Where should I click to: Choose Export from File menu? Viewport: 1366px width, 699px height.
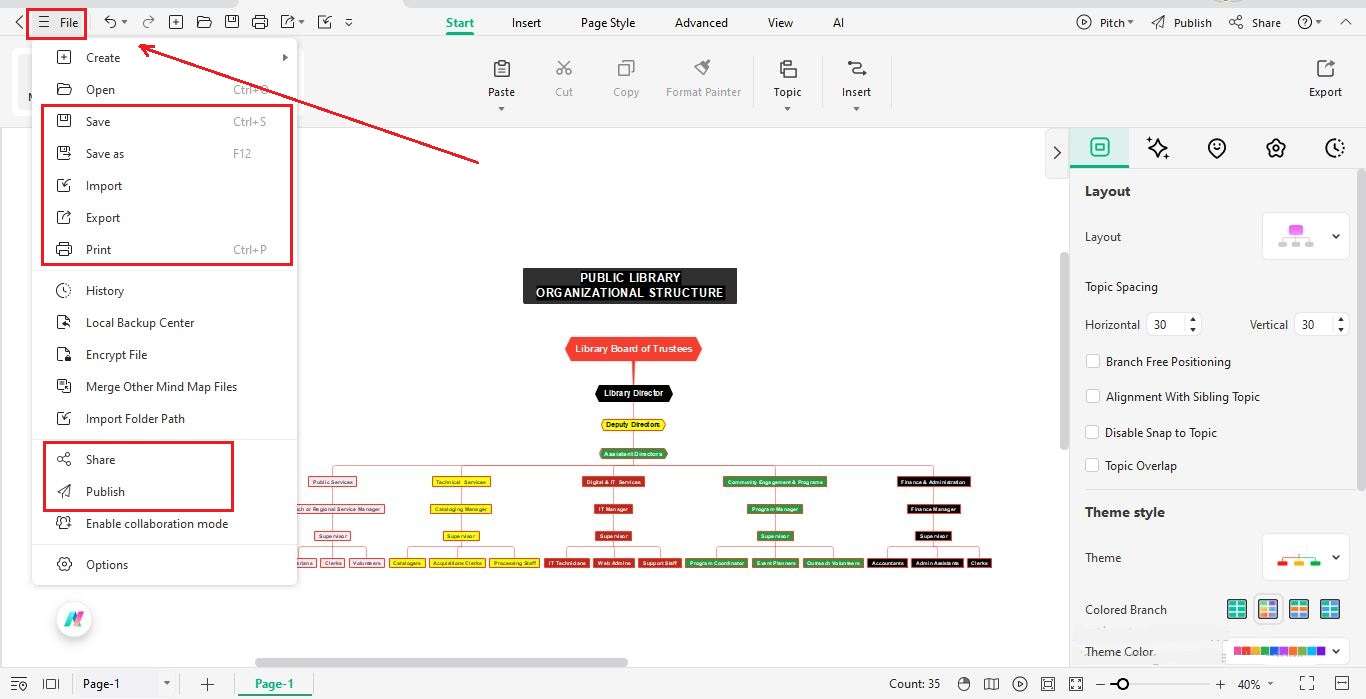(165, 217)
